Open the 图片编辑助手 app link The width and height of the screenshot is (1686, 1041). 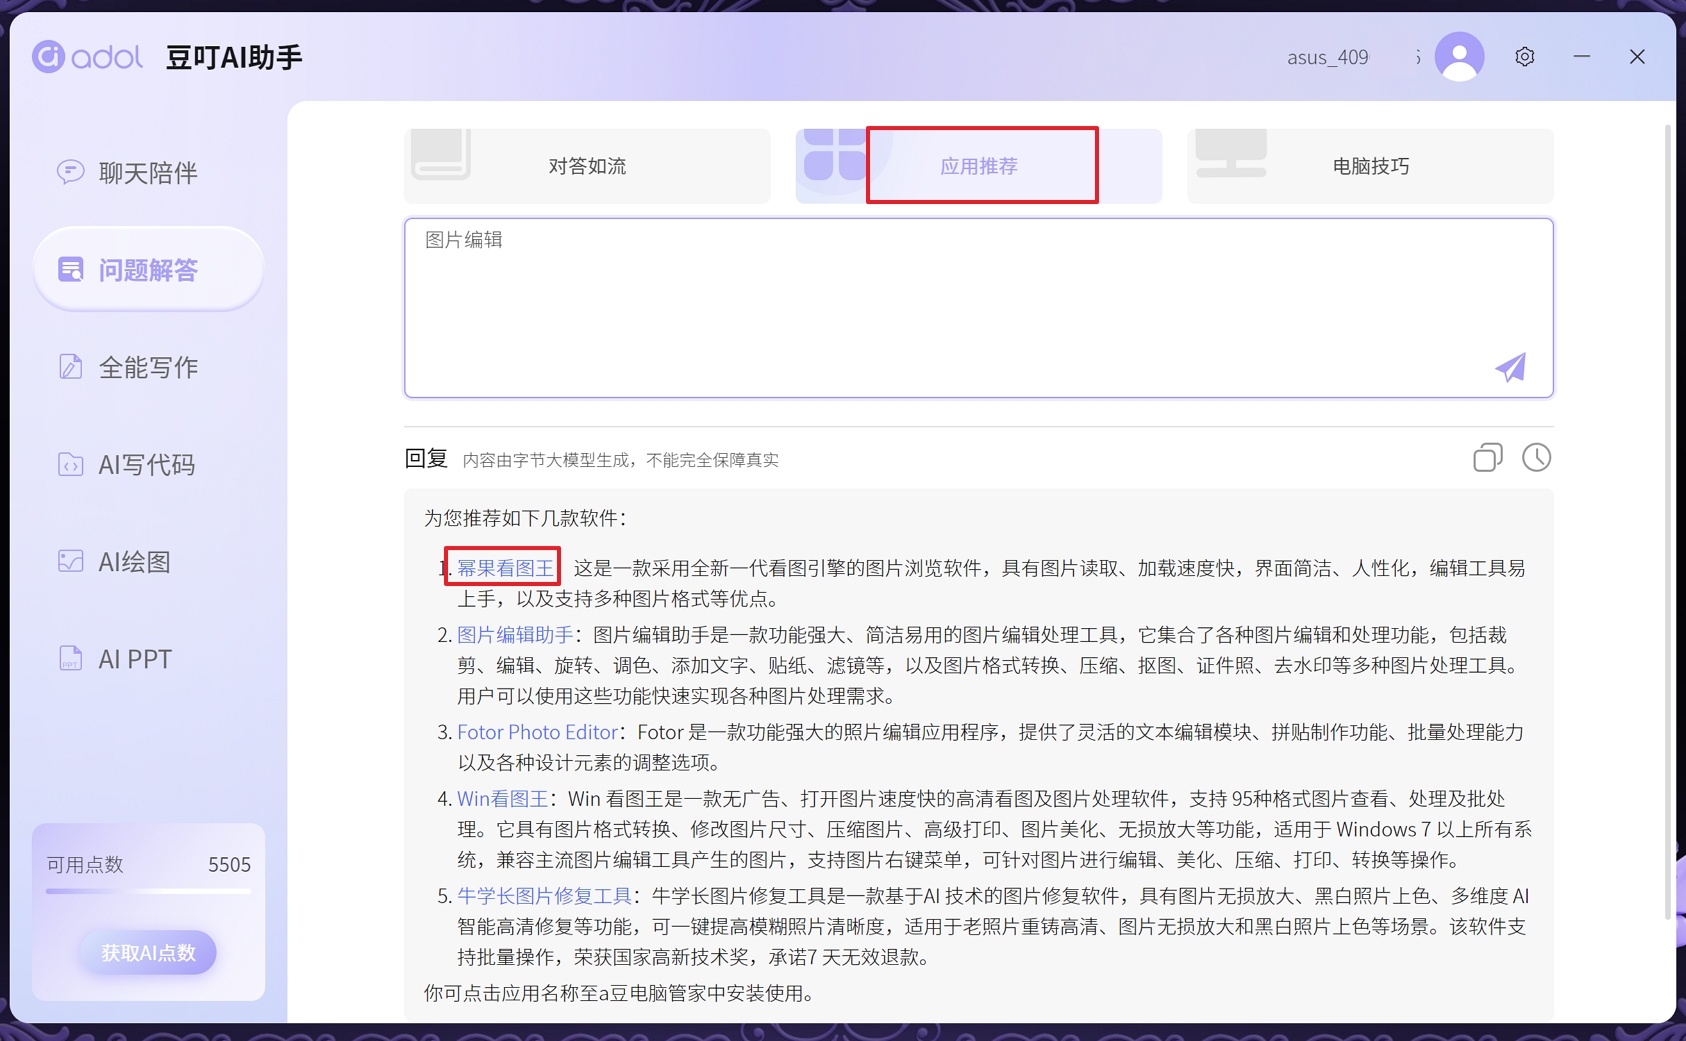[x=515, y=635]
